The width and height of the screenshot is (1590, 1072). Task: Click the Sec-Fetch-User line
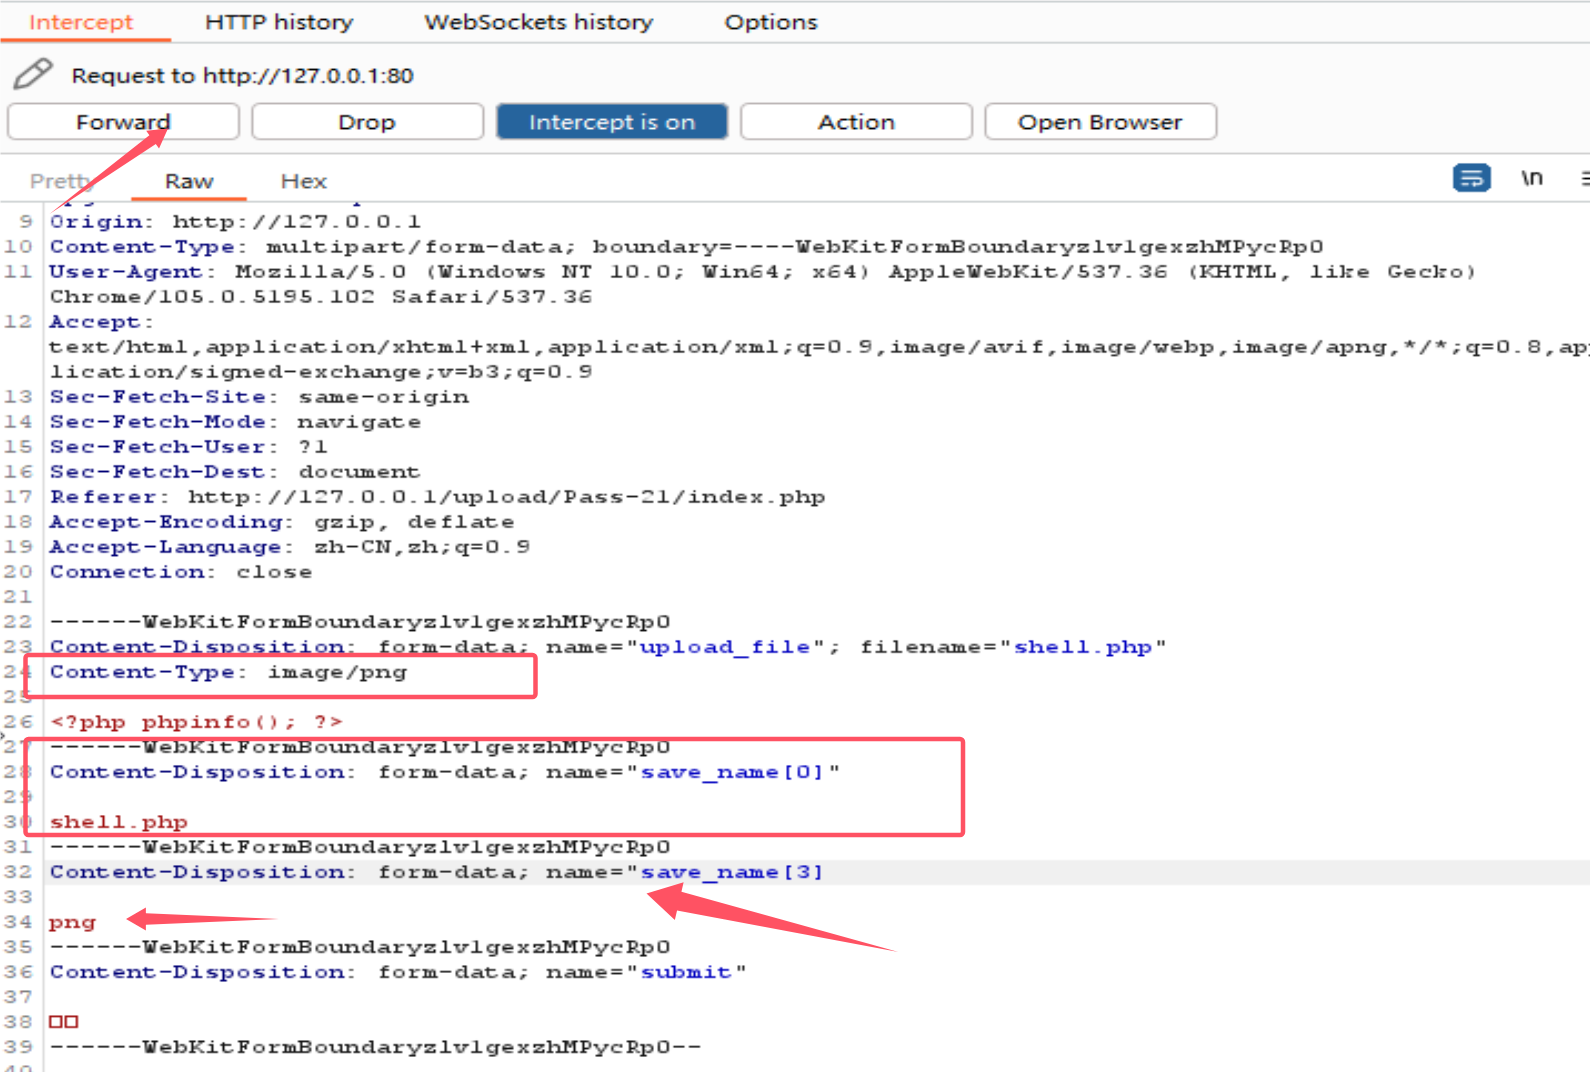point(189,447)
